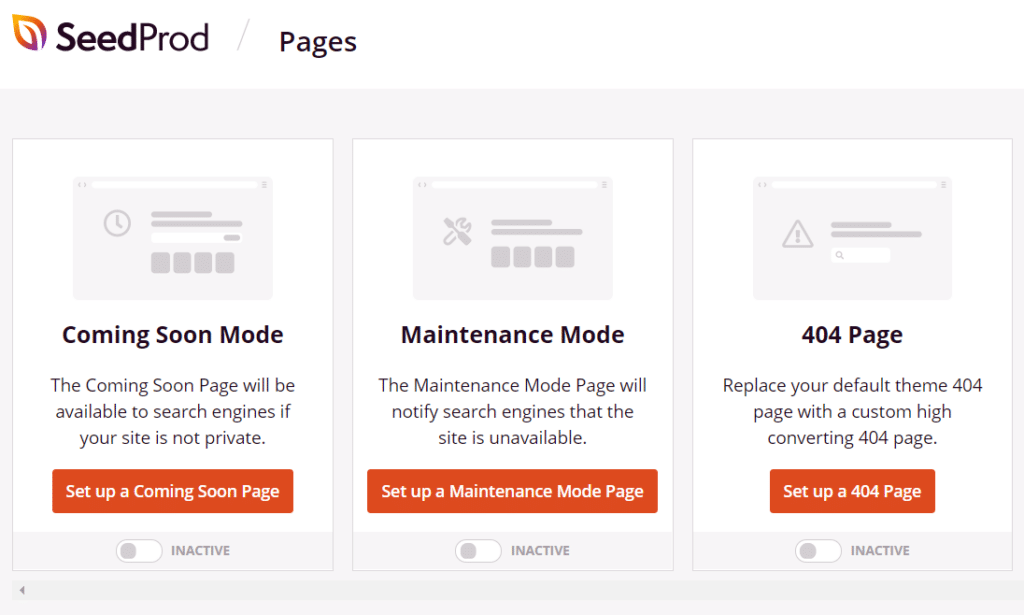Click the Coming Soon Mode heading
This screenshot has width=1024, height=615.
pyautogui.click(x=172, y=335)
